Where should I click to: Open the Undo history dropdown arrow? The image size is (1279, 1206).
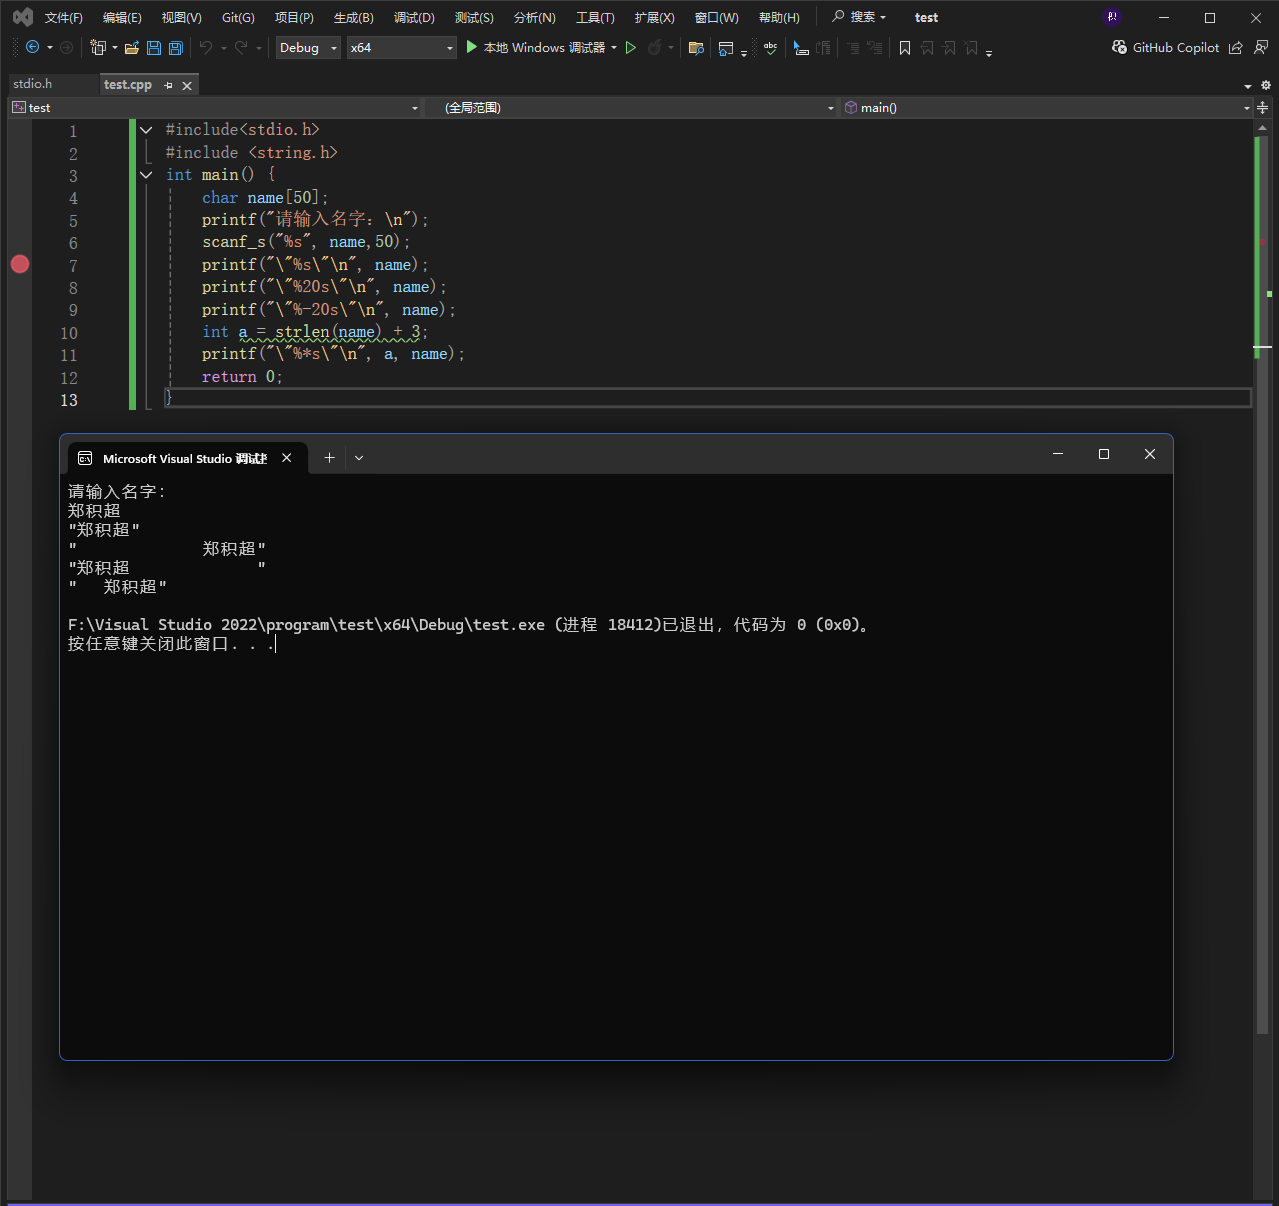[x=223, y=48]
